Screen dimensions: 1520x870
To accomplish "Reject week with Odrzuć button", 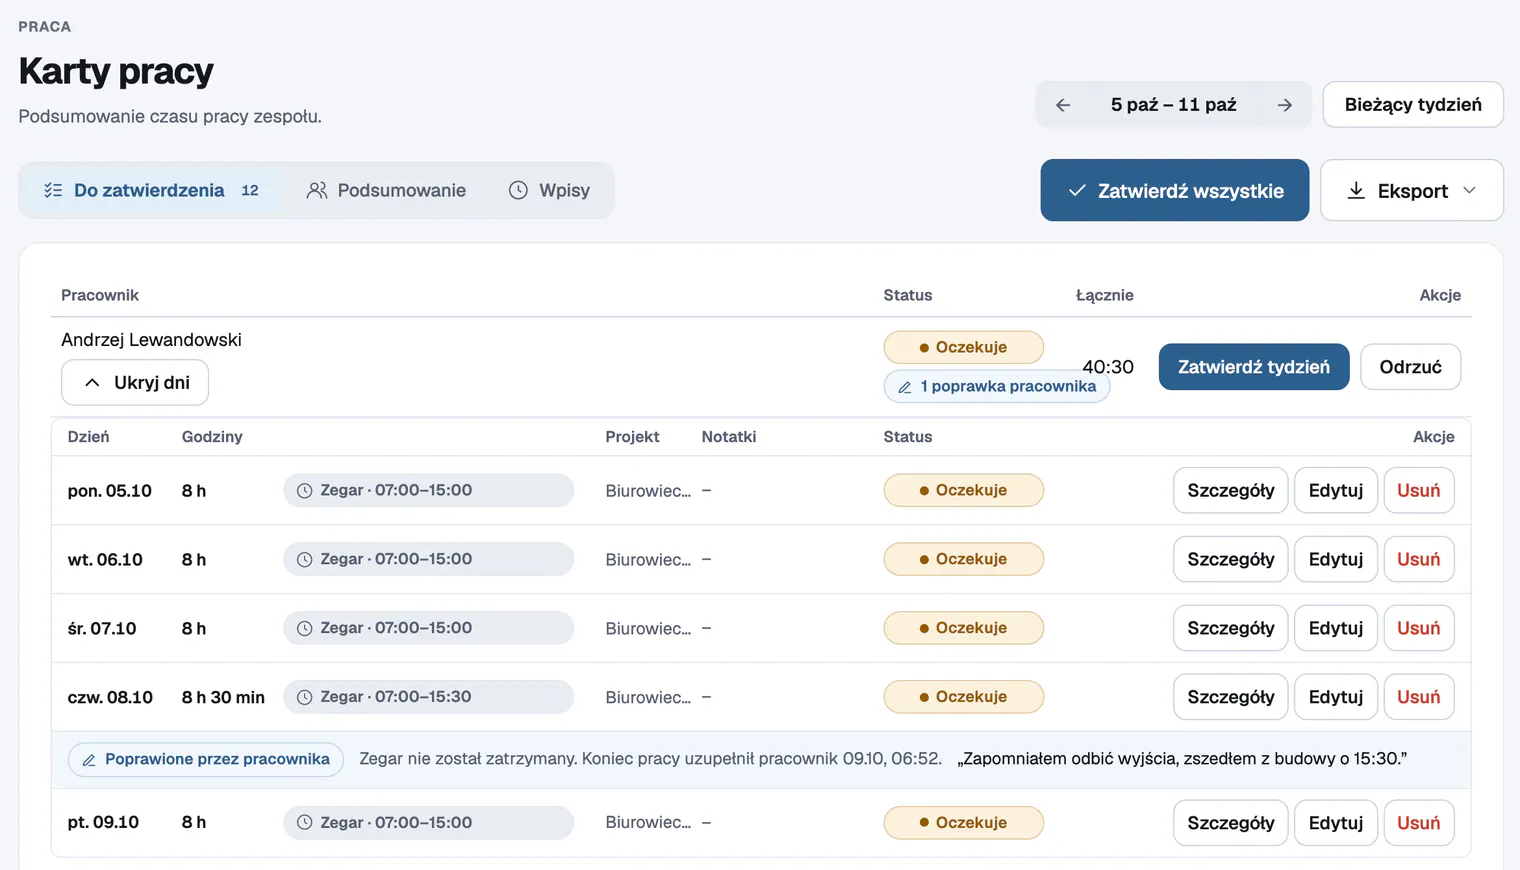I will tap(1411, 367).
